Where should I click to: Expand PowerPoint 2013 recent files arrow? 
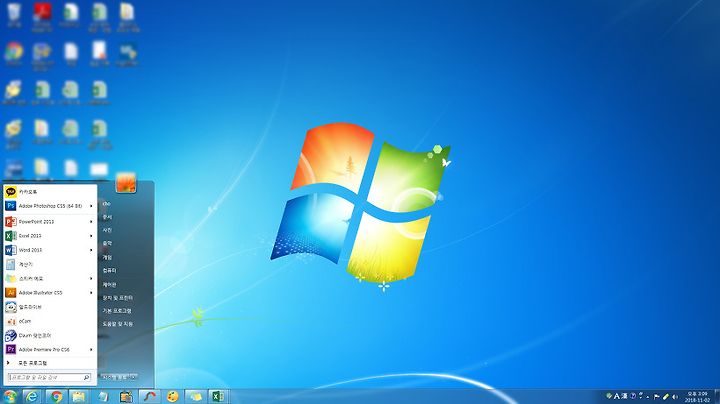pos(91,222)
